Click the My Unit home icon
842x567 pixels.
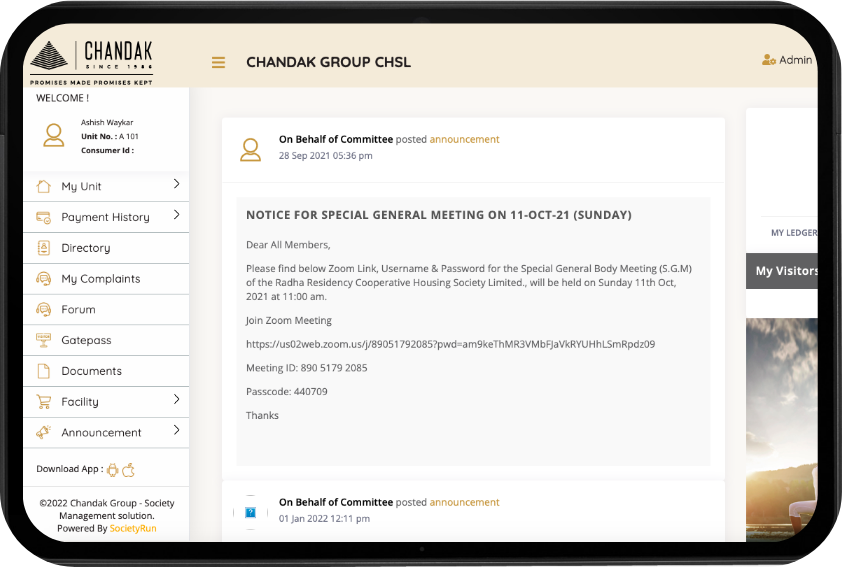point(43,186)
